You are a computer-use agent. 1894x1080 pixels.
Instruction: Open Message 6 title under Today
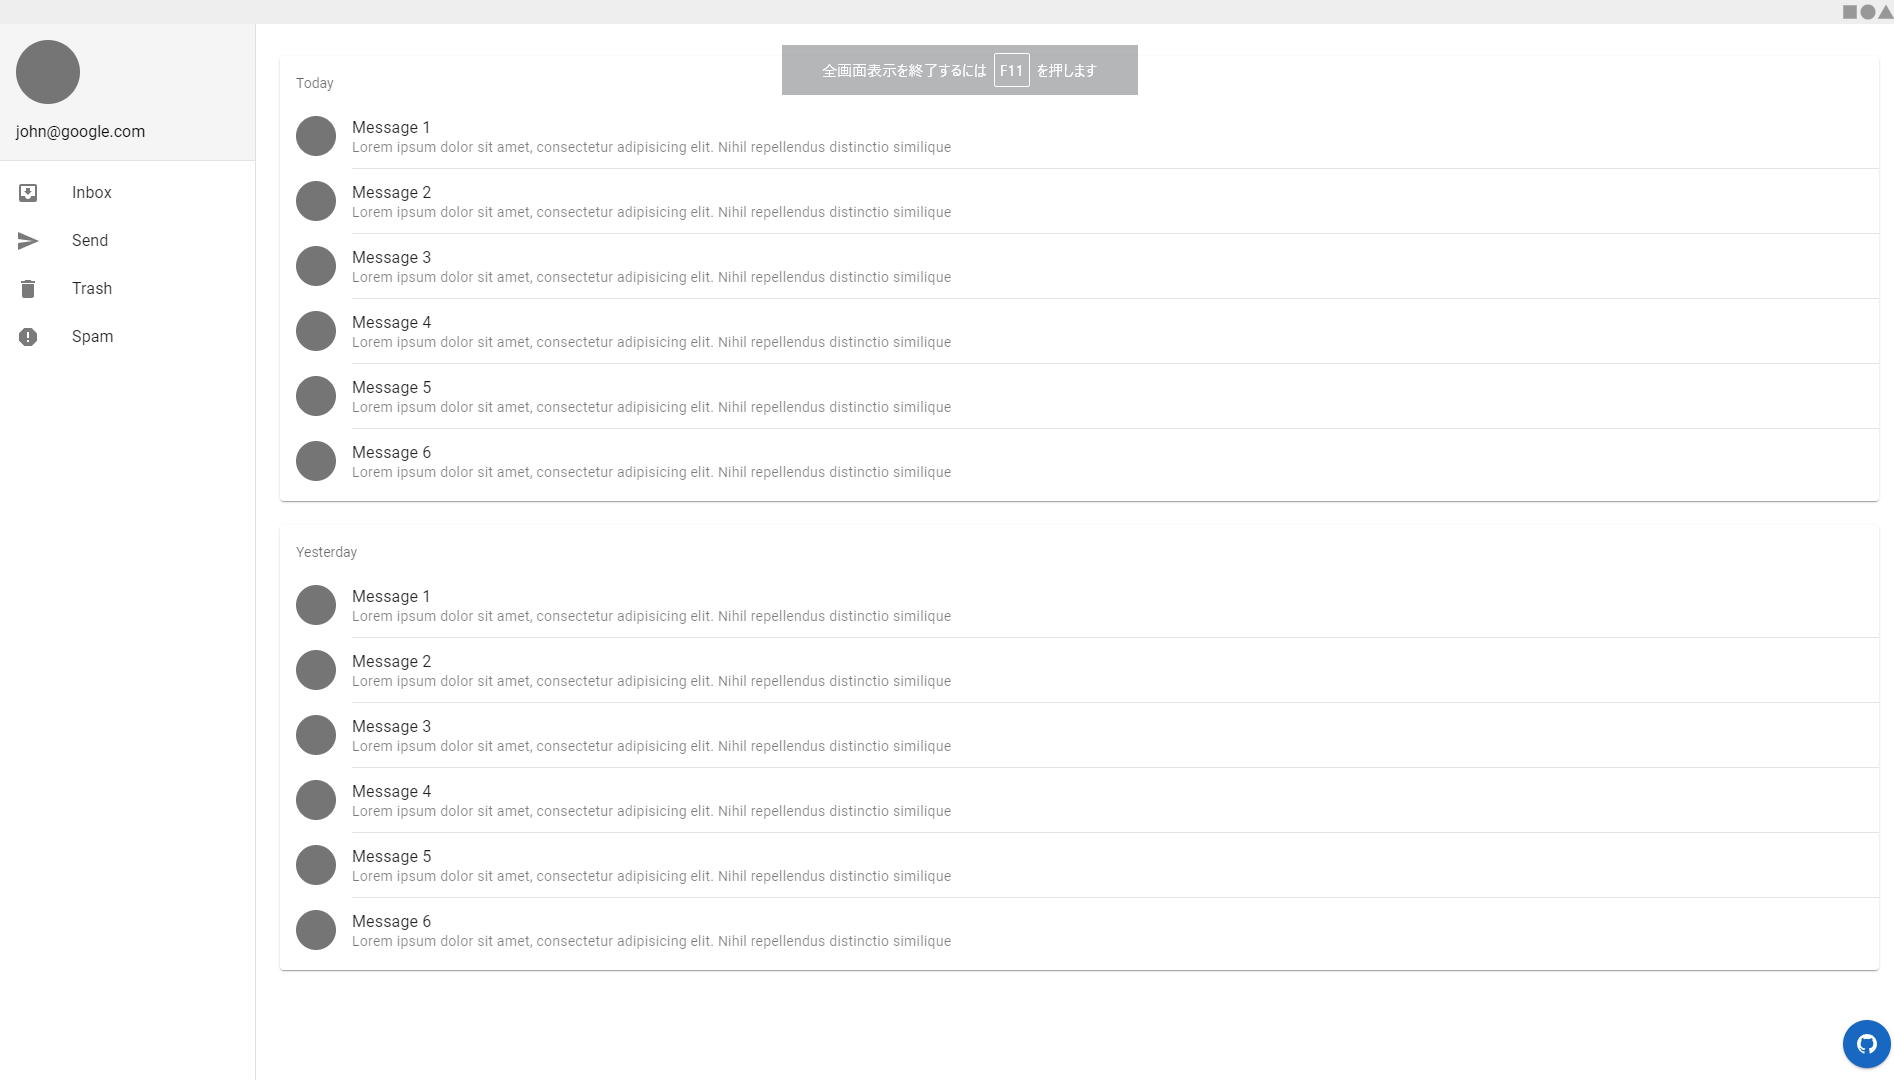[x=391, y=453]
